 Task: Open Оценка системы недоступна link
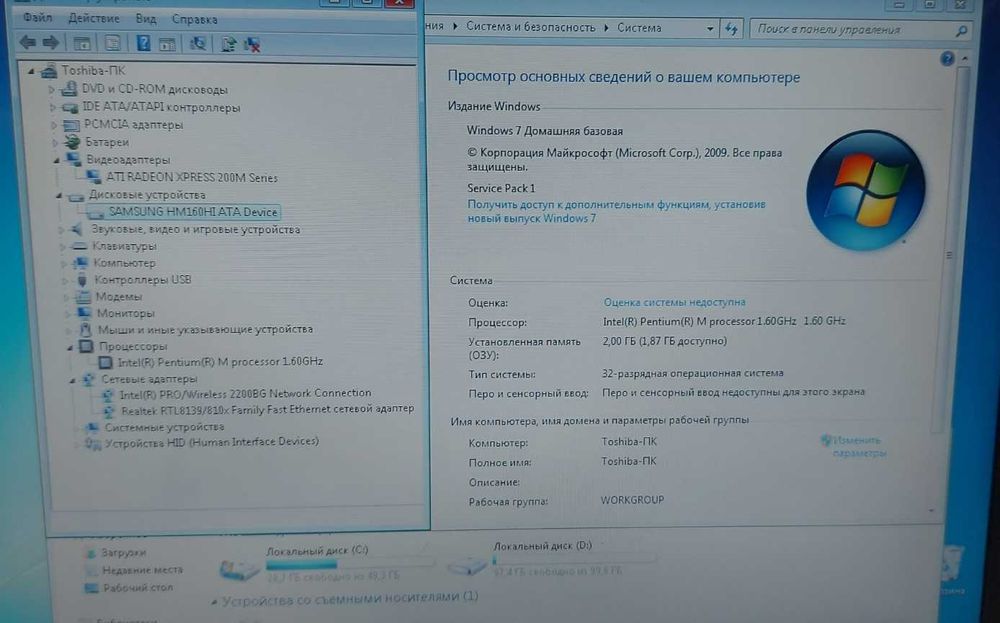click(x=674, y=302)
